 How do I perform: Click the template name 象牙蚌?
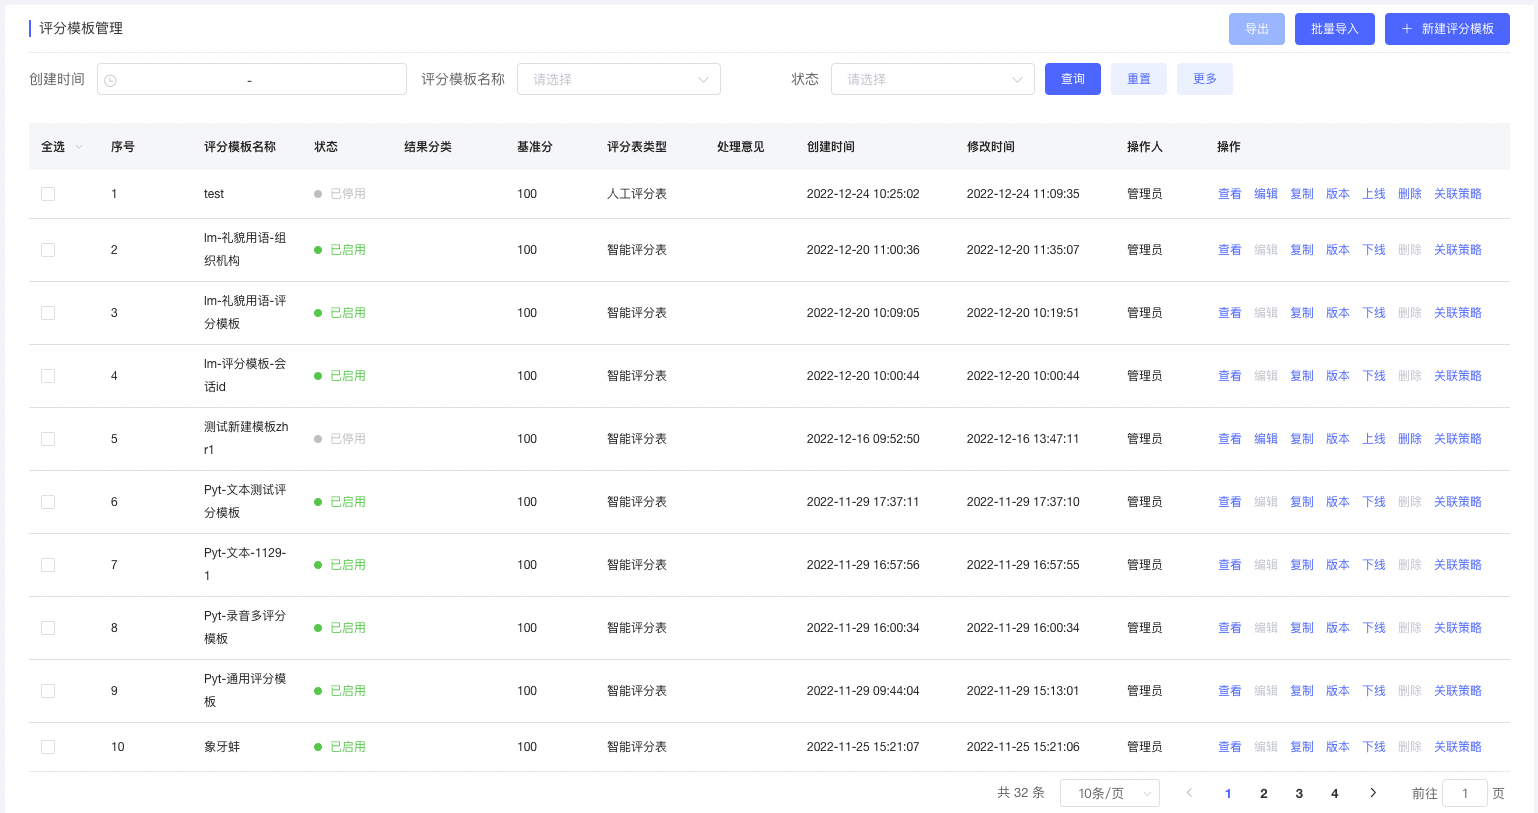(222, 747)
